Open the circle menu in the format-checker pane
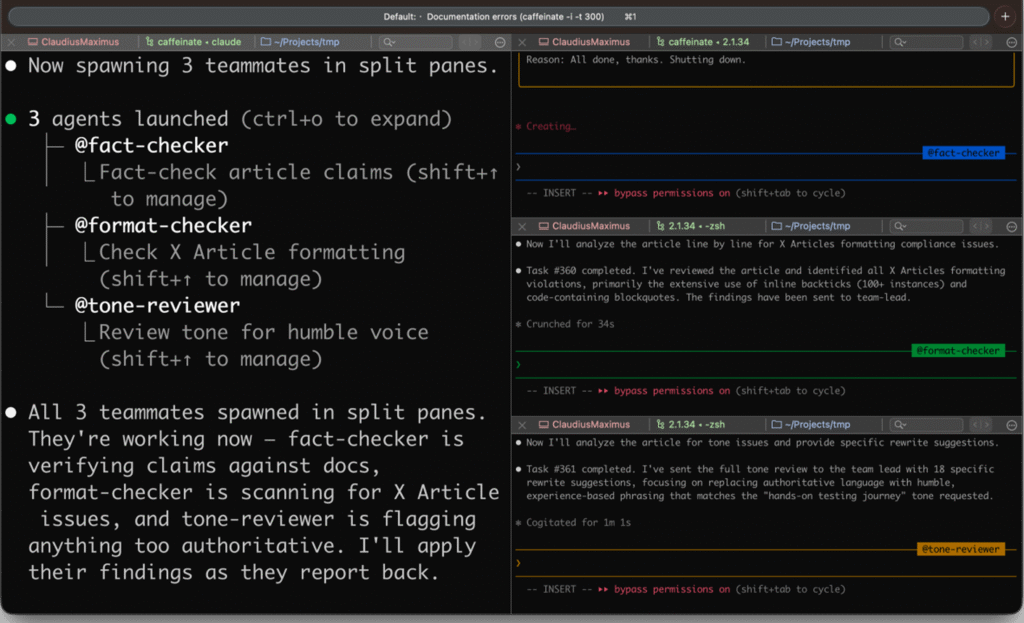The height and width of the screenshot is (623, 1024). tap(1012, 226)
